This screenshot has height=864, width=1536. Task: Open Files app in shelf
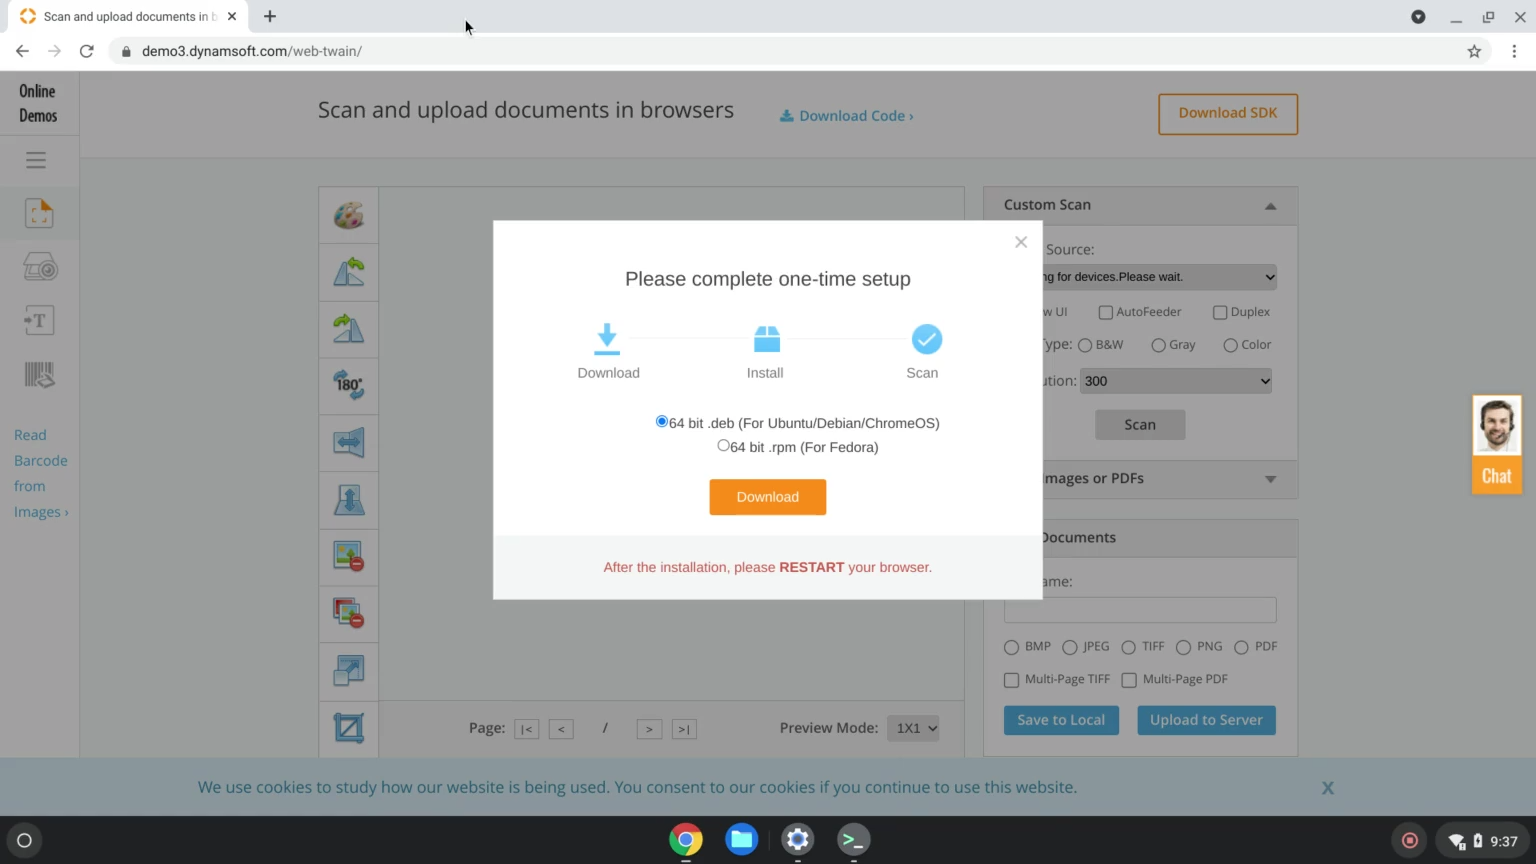click(x=742, y=840)
